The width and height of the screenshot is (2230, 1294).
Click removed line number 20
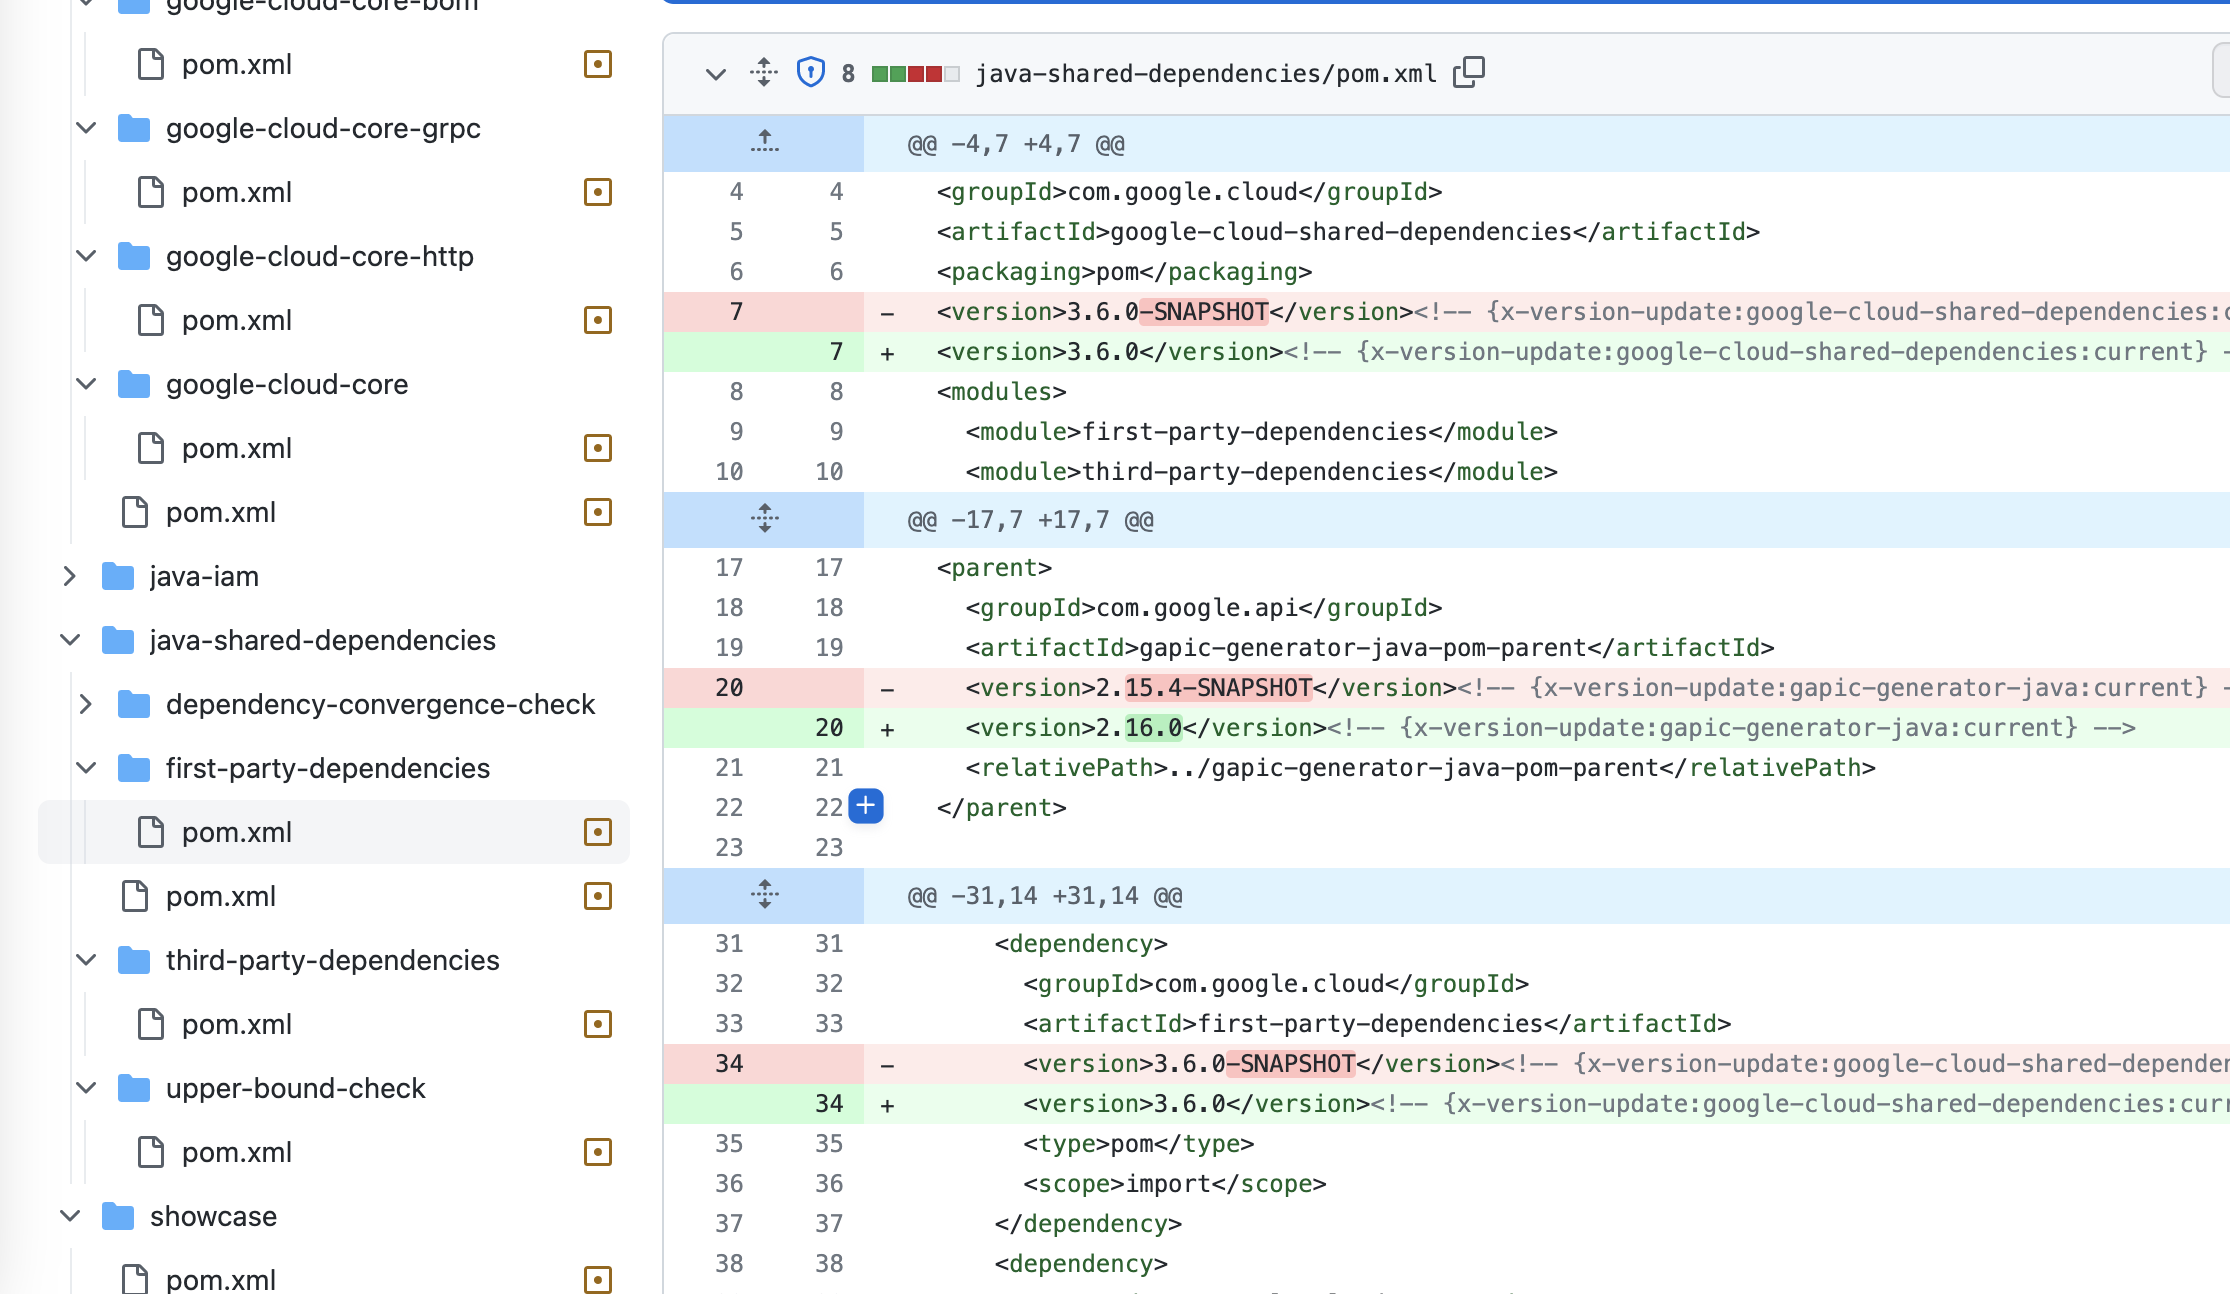(x=729, y=688)
